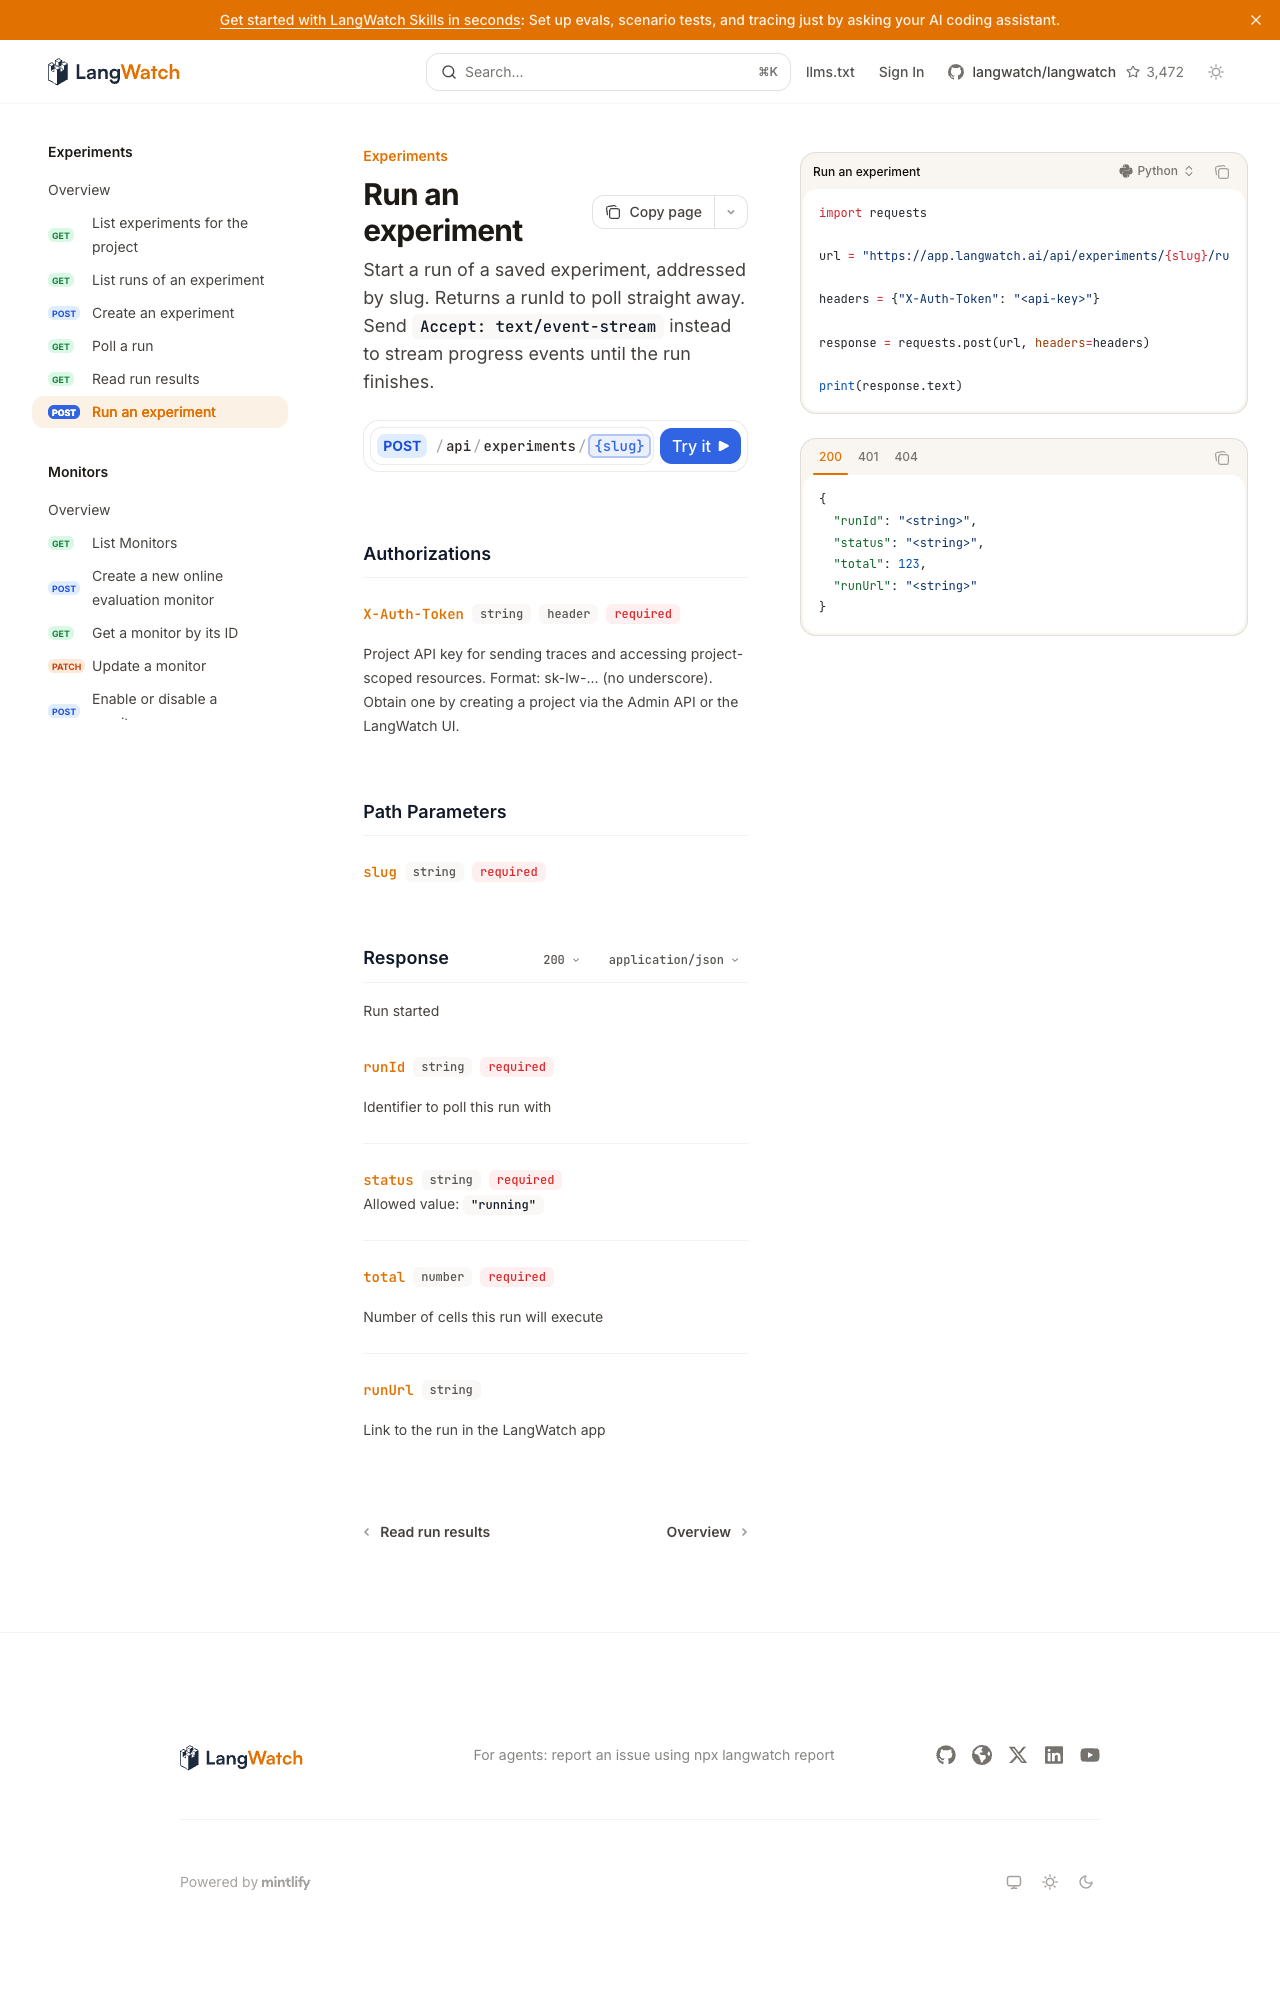The image size is (1280, 2008).
Task: Click the POST badge beside Create an experiment
Action: tap(64, 314)
